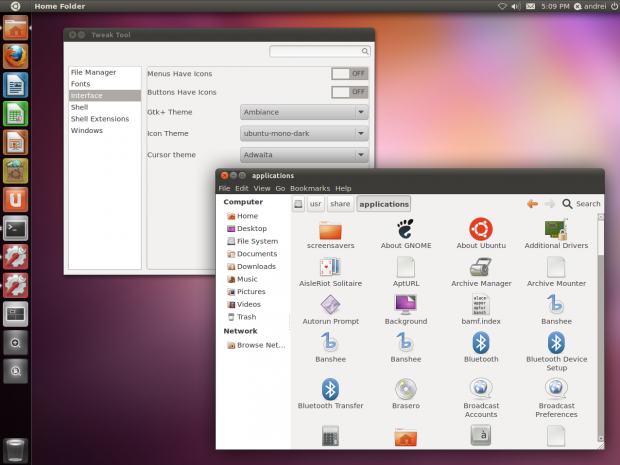Open Icon Theme dropdown (ubuntu-mono-dark)

304,134
